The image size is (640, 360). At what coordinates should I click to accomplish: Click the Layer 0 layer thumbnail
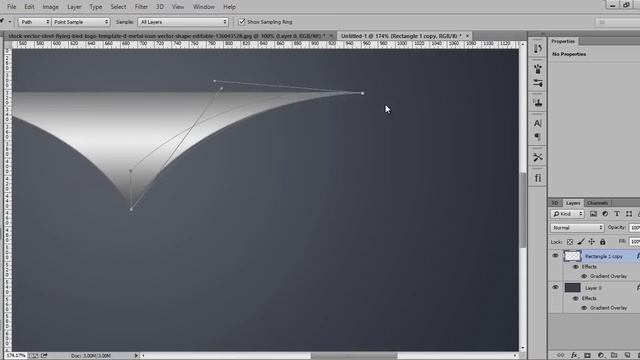[572, 288]
